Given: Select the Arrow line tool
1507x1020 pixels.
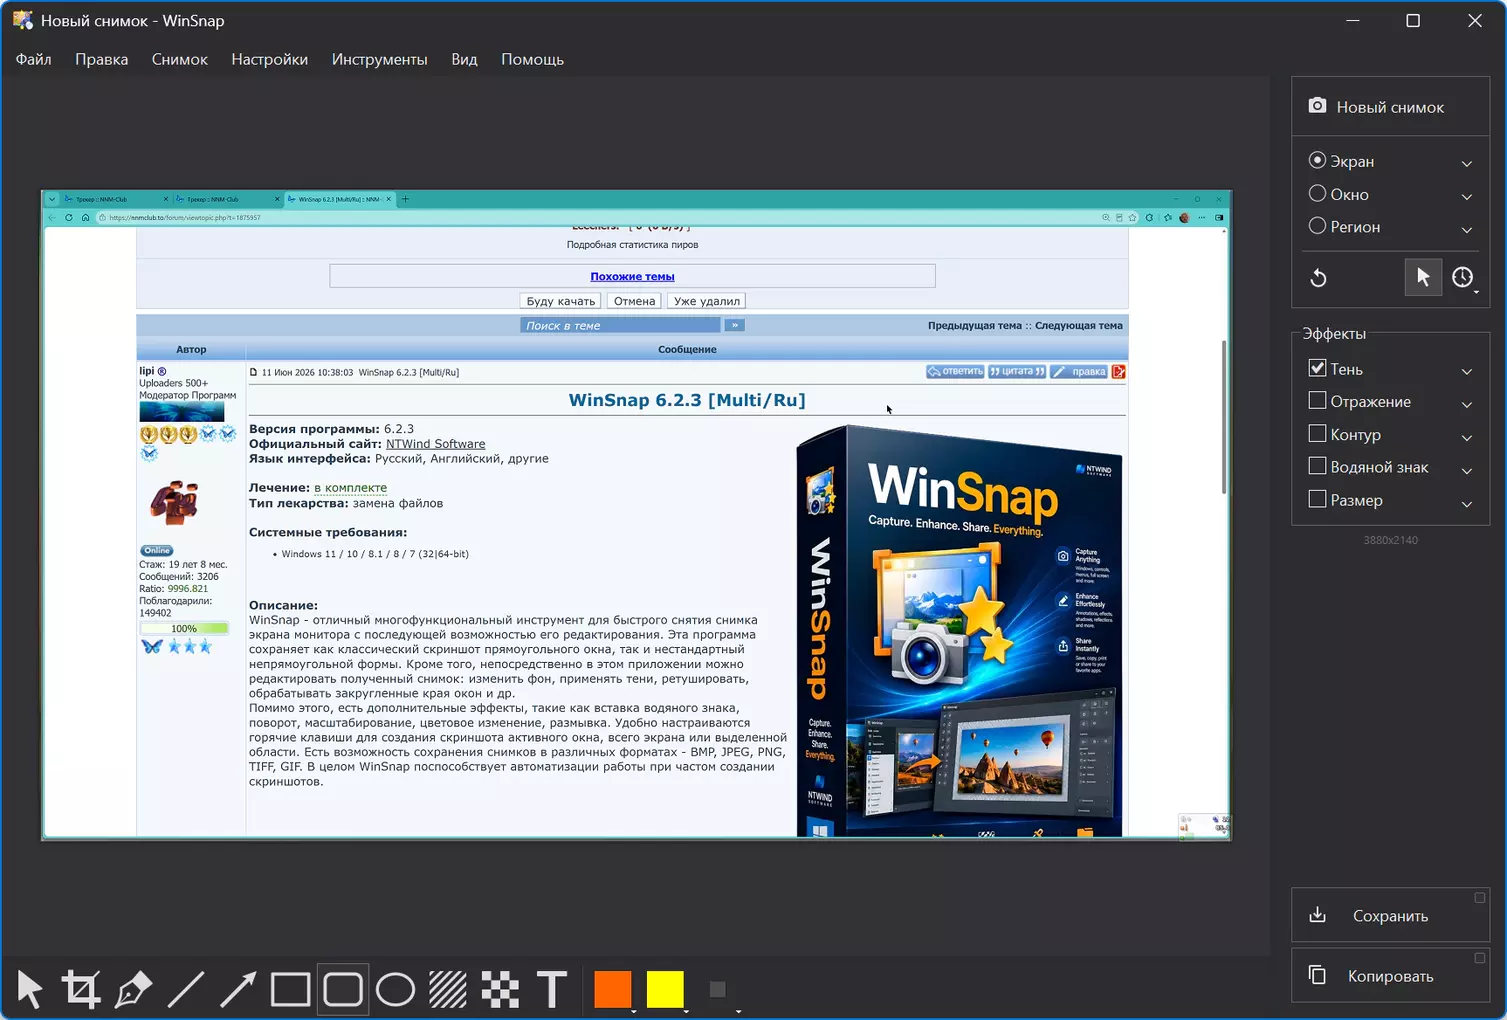Looking at the screenshot, I should click(x=238, y=990).
